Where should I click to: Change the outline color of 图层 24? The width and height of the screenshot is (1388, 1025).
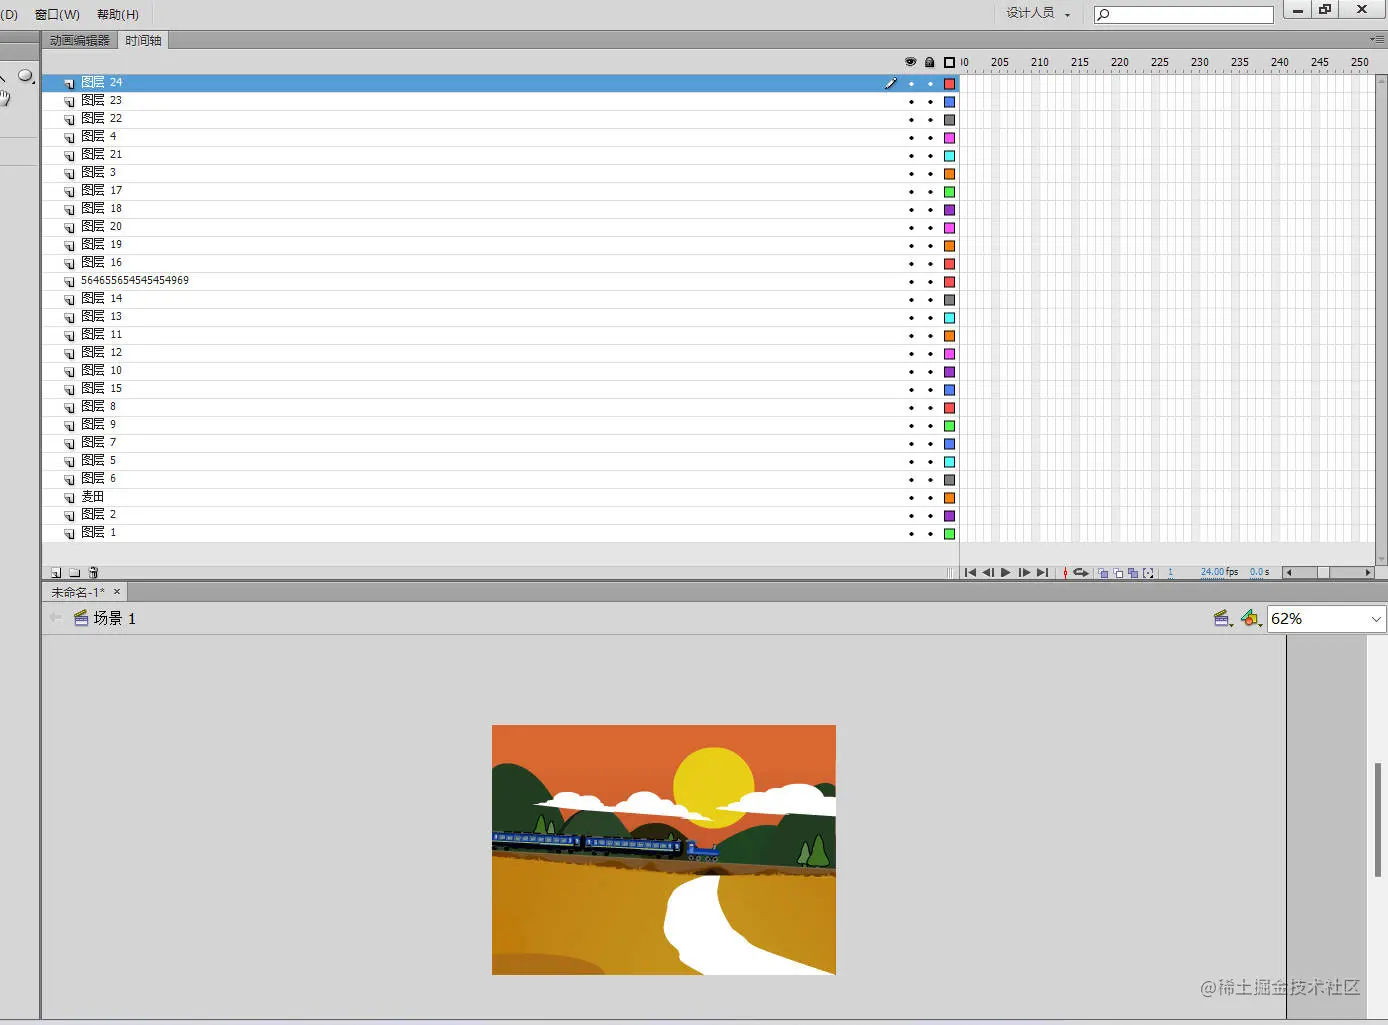pyautogui.click(x=948, y=83)
